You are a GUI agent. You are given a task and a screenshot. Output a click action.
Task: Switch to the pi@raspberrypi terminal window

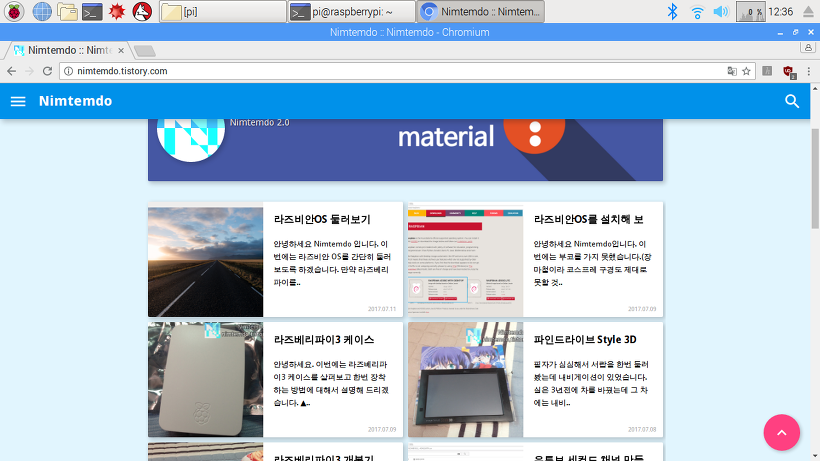tap(352, 11)
